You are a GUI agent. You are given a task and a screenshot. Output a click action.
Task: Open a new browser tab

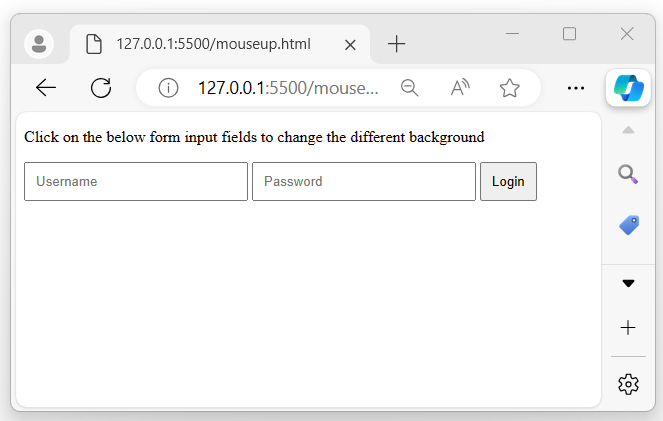[397, 44]
